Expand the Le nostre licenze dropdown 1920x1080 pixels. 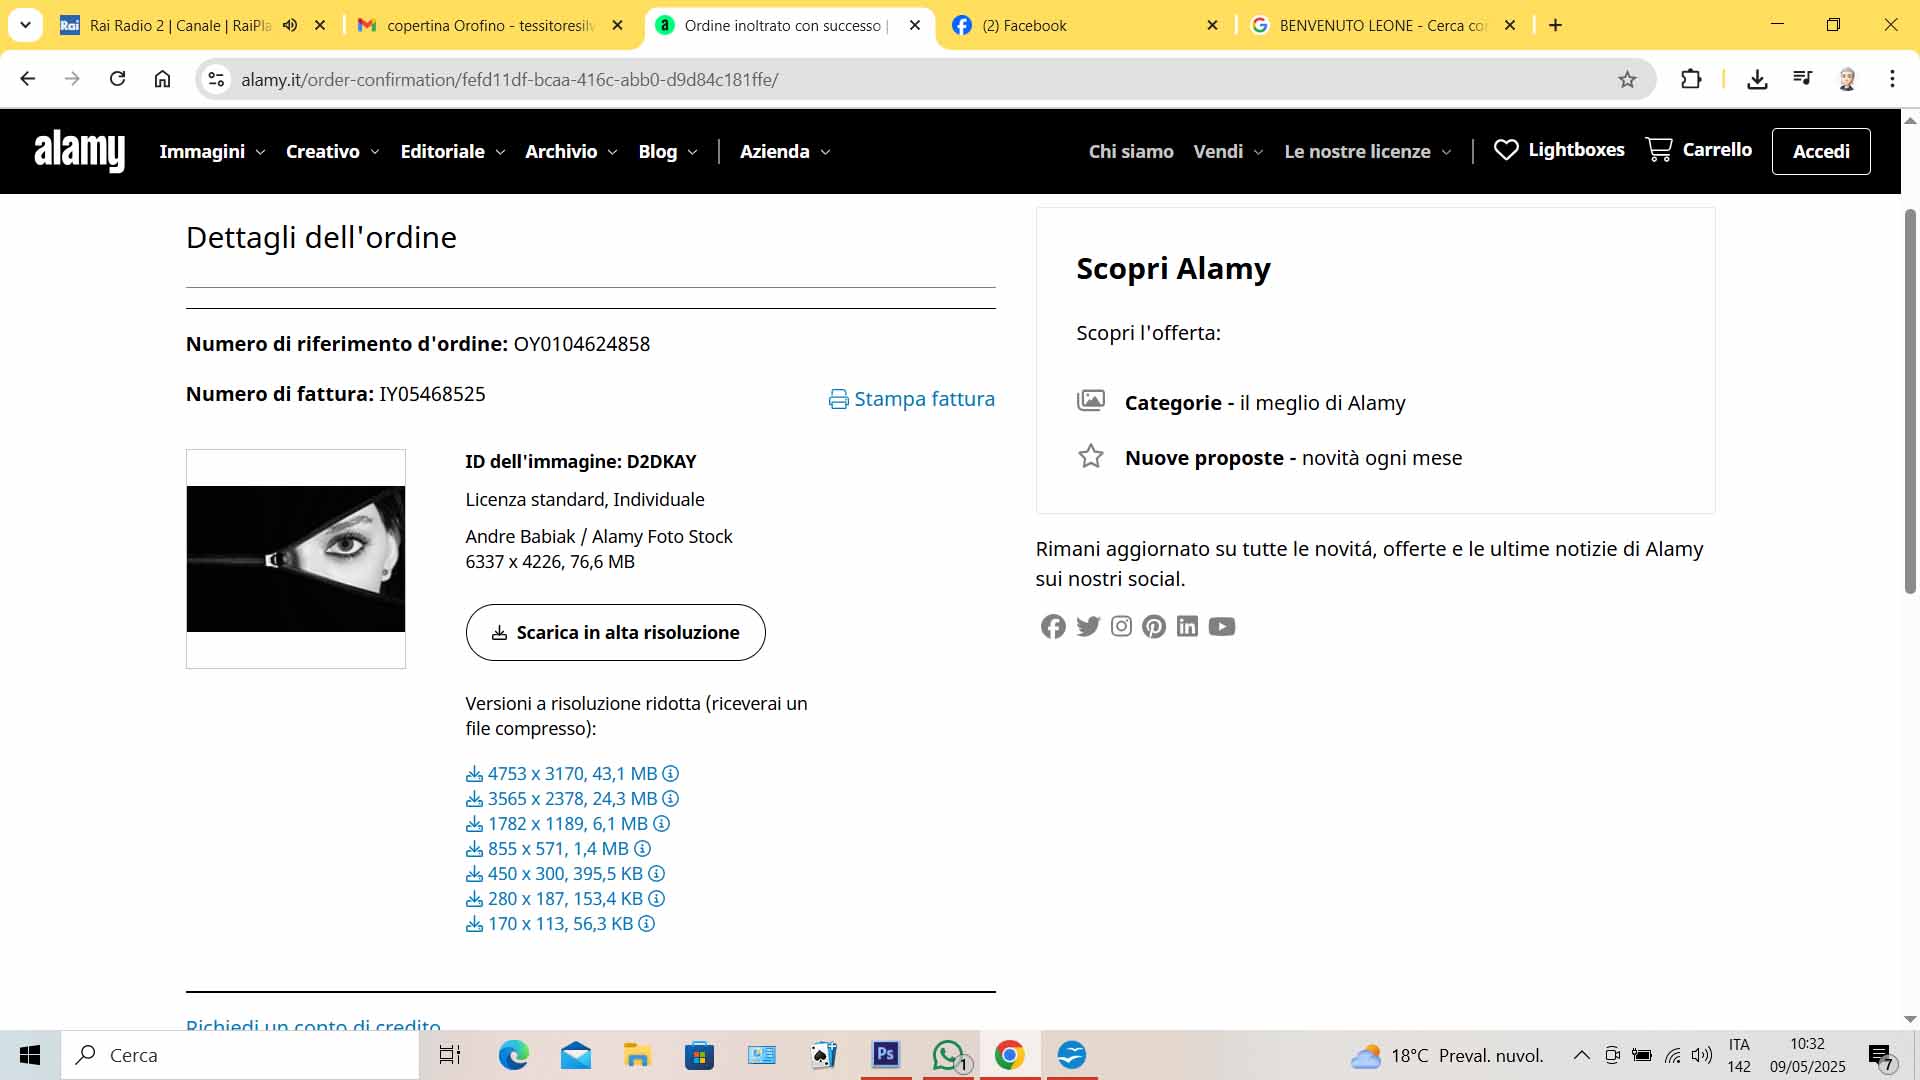[1367, 152]
